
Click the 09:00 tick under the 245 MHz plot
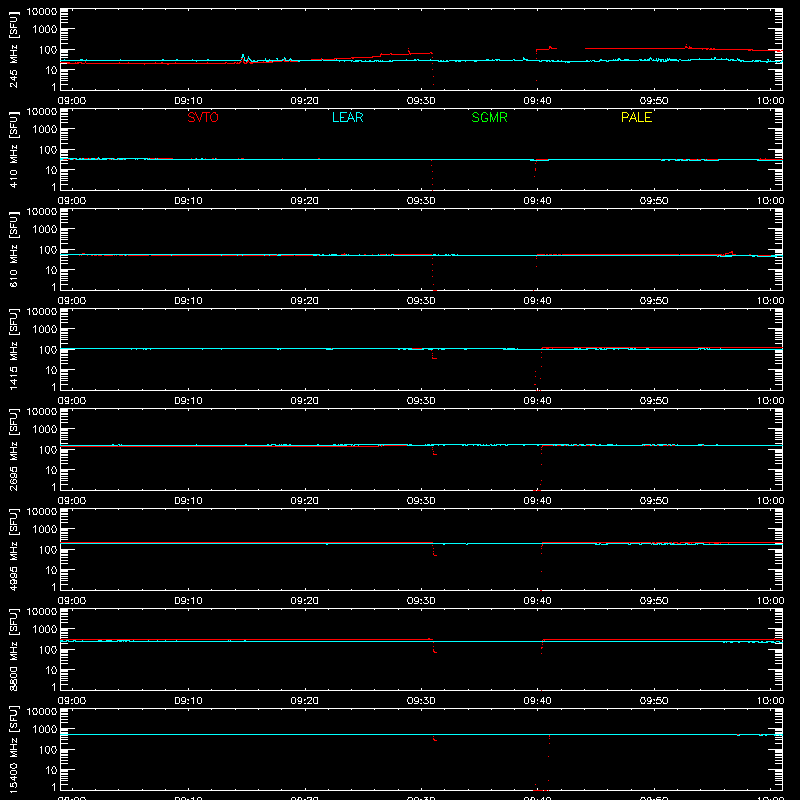(72, 101)
